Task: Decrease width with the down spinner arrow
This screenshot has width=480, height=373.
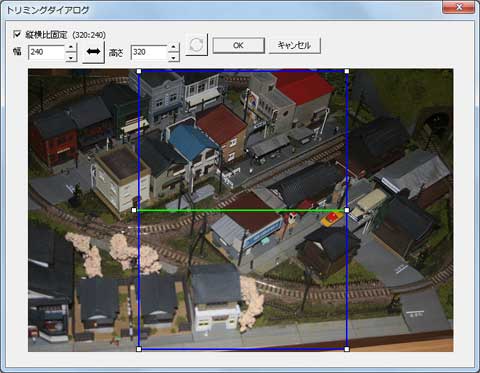Action: (x=71, y=57)
